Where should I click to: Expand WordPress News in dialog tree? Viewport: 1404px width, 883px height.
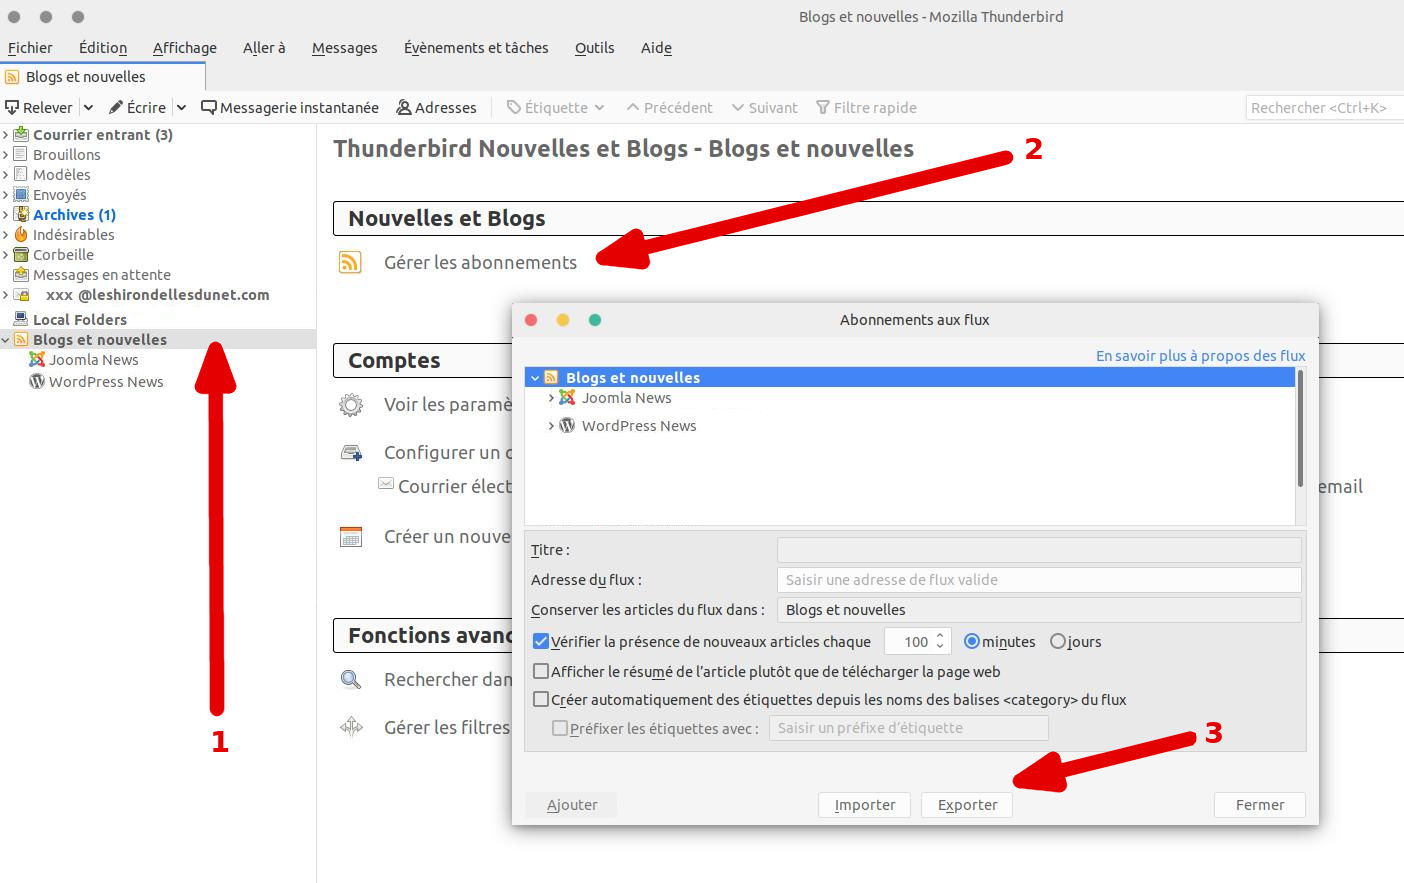551,425
